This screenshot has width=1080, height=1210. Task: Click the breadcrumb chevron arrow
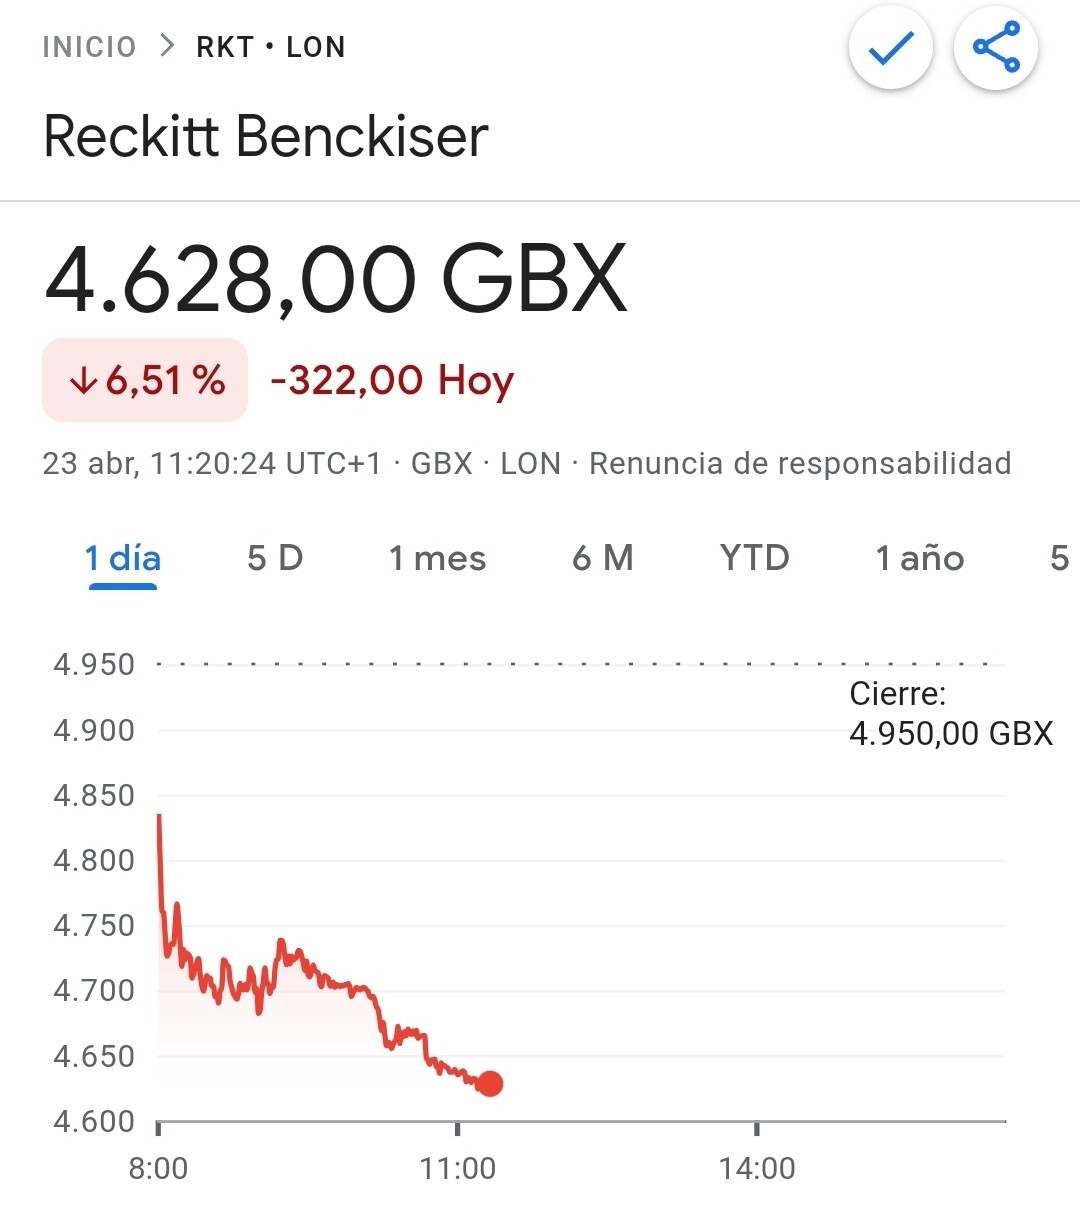[x=167, y=46]
